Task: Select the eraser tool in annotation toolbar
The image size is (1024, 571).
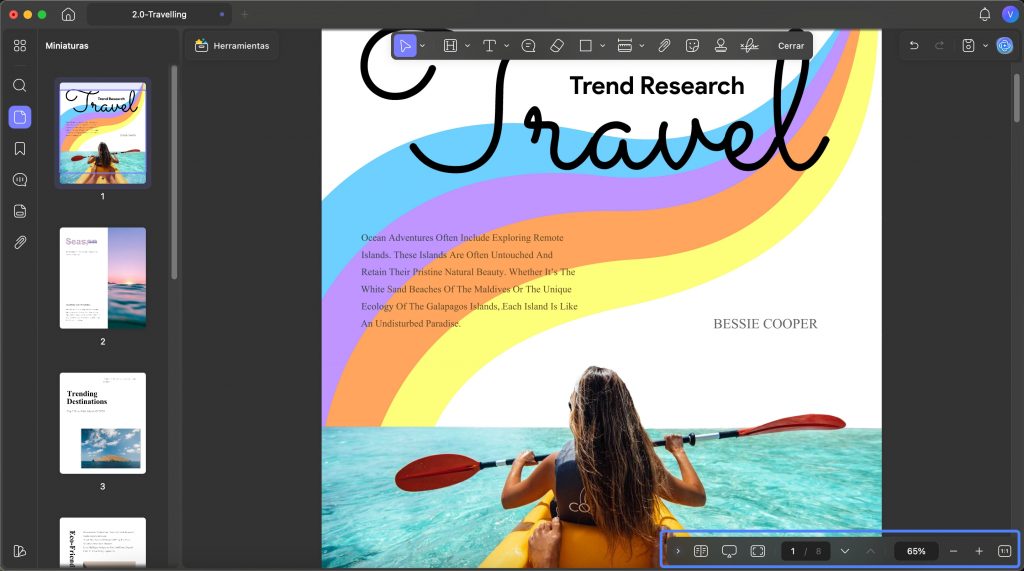Action: pyautogui.click(x=557, y=46)
